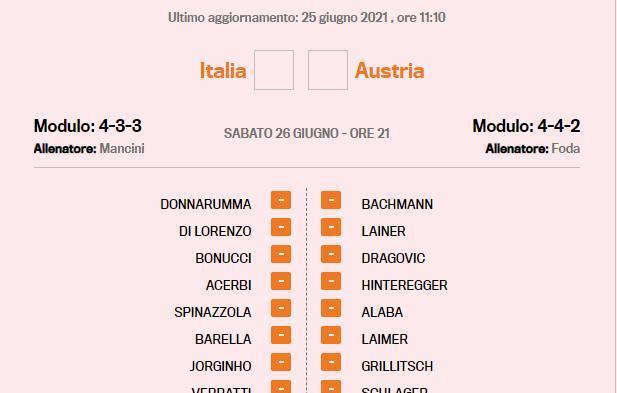Viewport: 617px width, 393px height.
Task: Click the orange badge next to Bonucci
Action: (281, 254)
